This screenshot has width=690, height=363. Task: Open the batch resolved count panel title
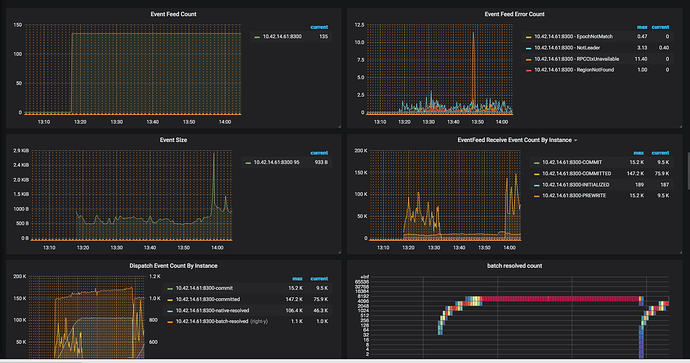pos(514,266)
